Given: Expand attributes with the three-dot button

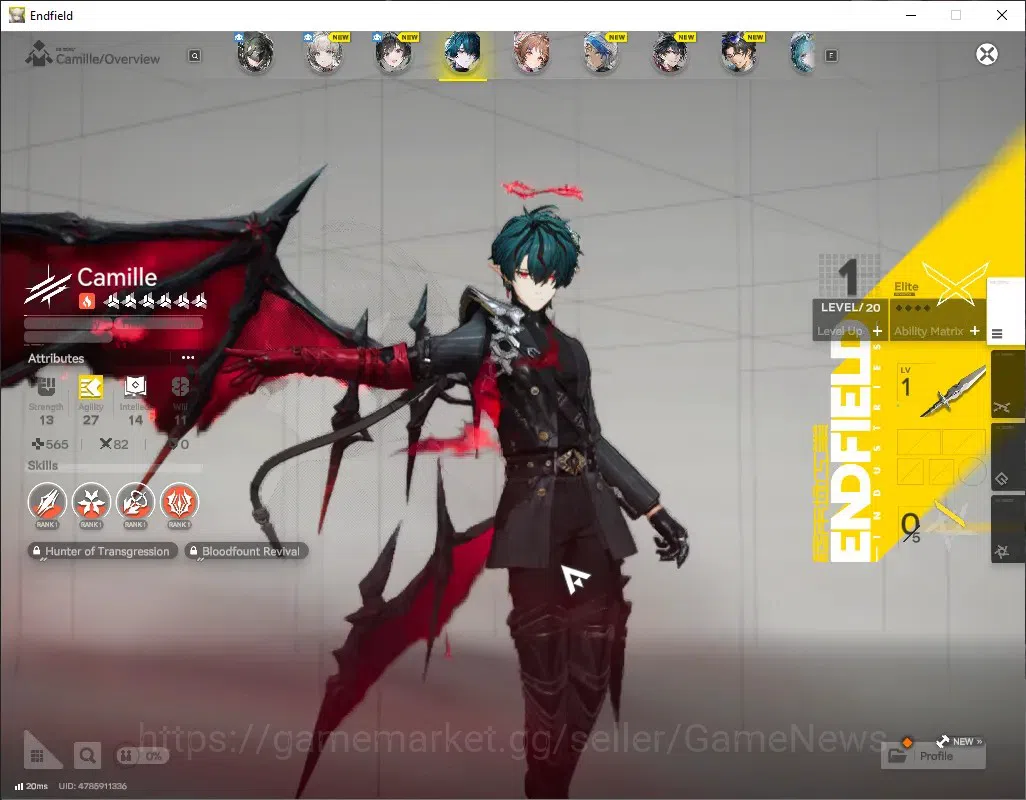Looking at the screenshot, I should click(188, 358).
